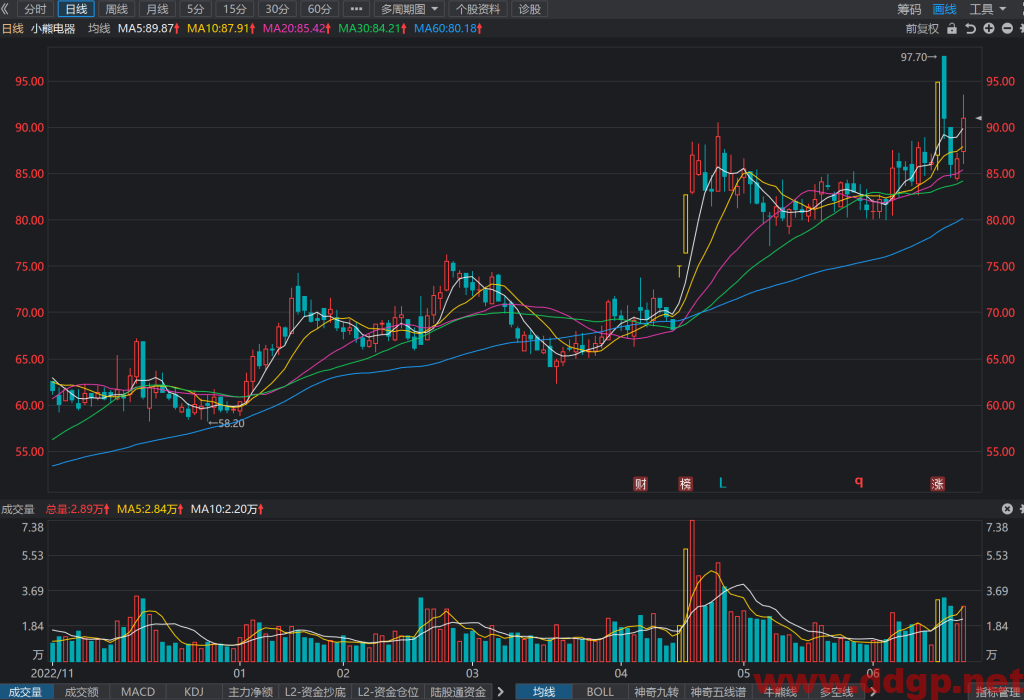Zoom in chart with plus icon
This screenshot has width=1024, height=700.
989,29
